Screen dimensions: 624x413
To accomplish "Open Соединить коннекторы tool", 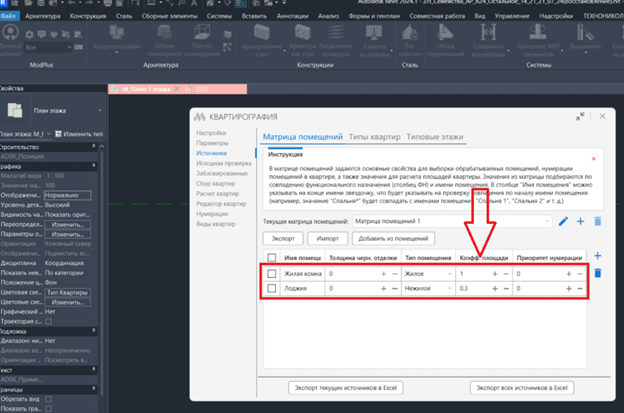I will [488, 40].
